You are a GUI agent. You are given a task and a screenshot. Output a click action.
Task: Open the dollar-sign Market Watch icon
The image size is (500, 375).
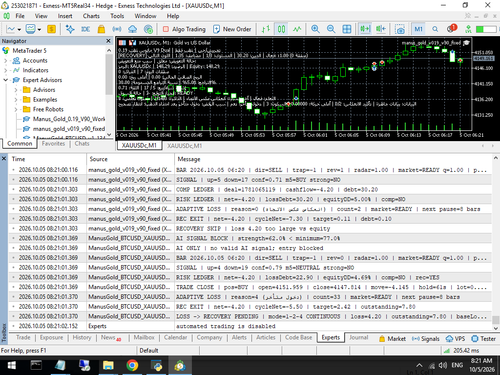[51, 29]
